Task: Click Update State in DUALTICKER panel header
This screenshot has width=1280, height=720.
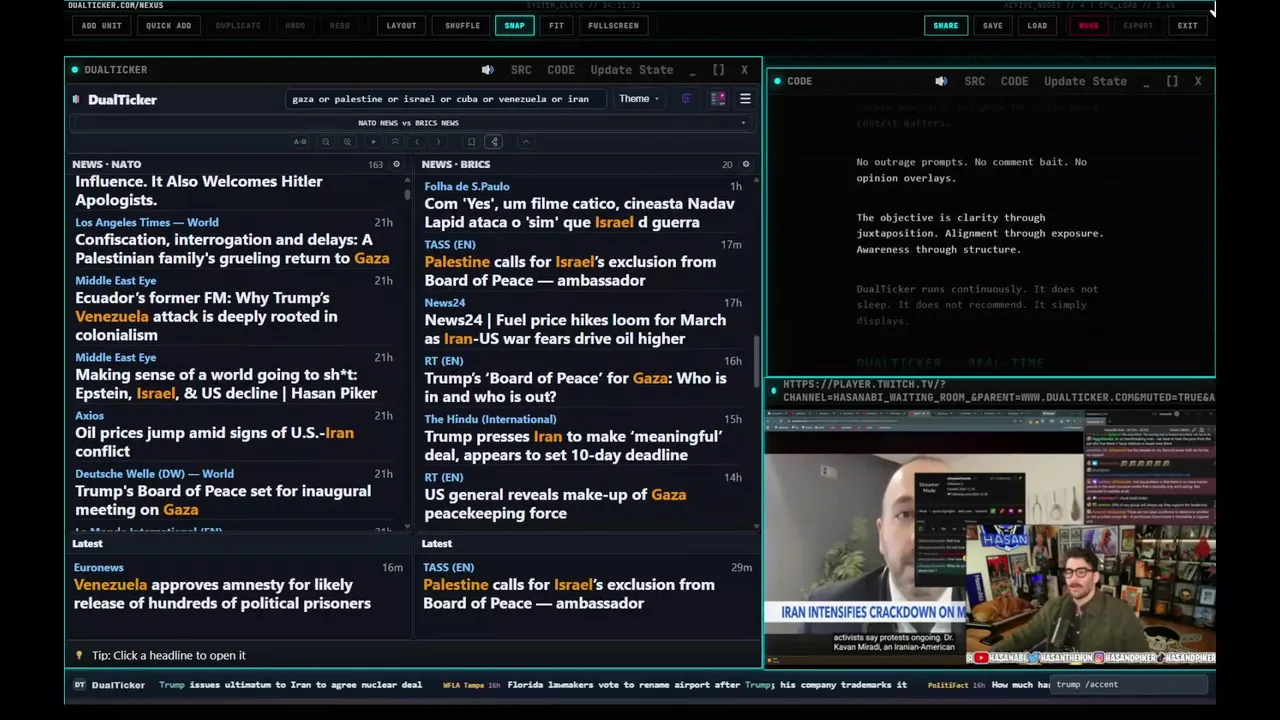Action: click(632, 70)
